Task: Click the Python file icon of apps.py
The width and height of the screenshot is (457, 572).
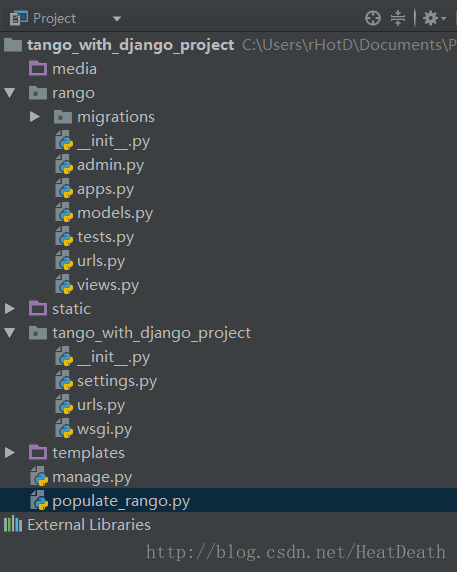Action: tap(64, 189)
